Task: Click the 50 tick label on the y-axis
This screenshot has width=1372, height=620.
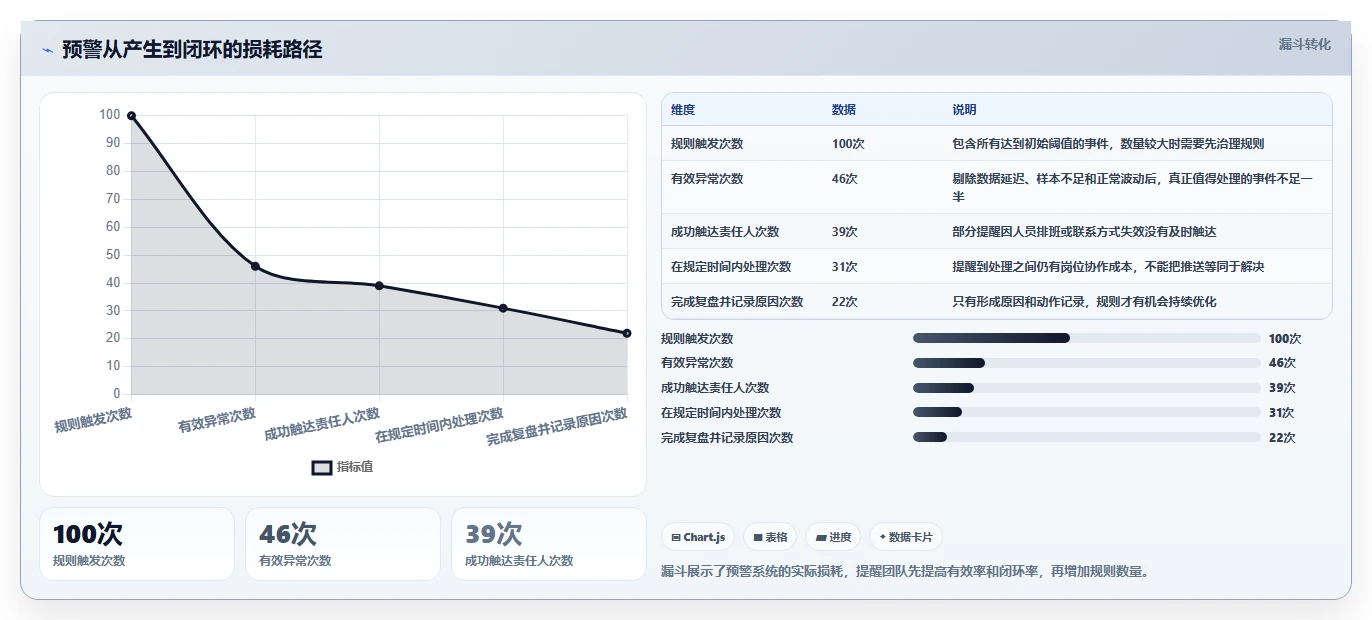Action: pos(113,255)
